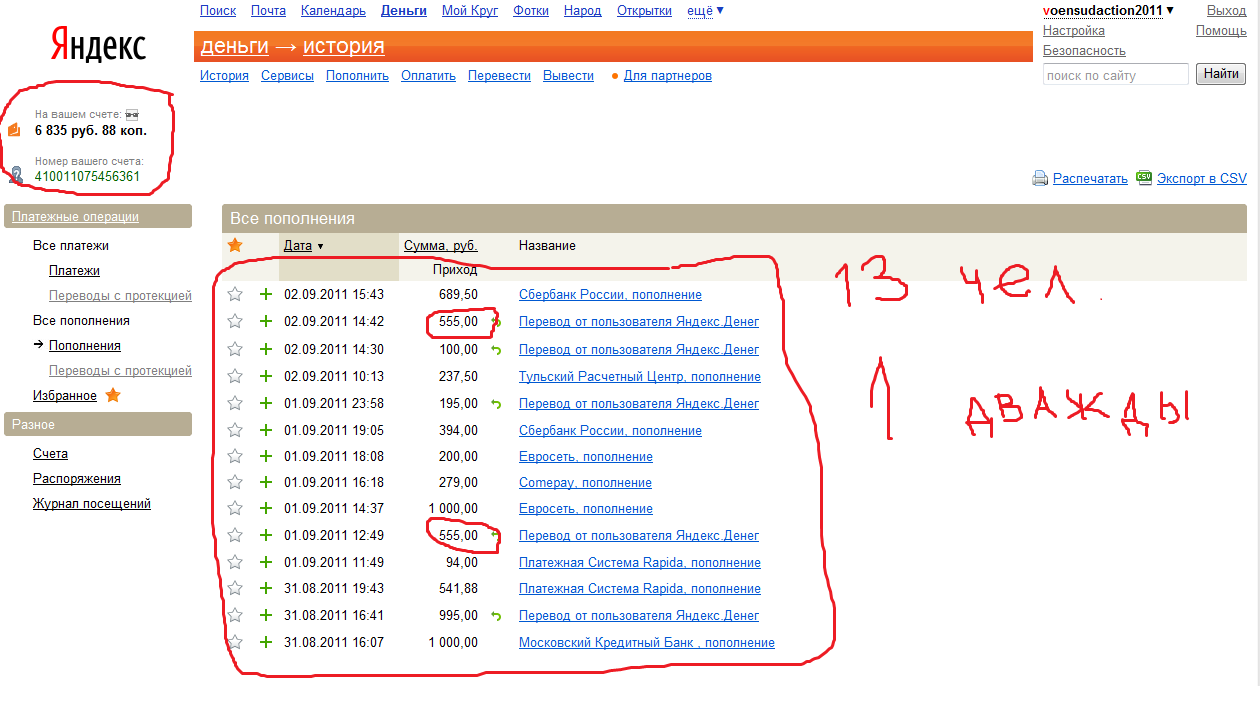The width and height of the screenshot is (1260, 714).
Task: Go to the Перевести section
Action: pyautogui.click(x=499, y=76)
